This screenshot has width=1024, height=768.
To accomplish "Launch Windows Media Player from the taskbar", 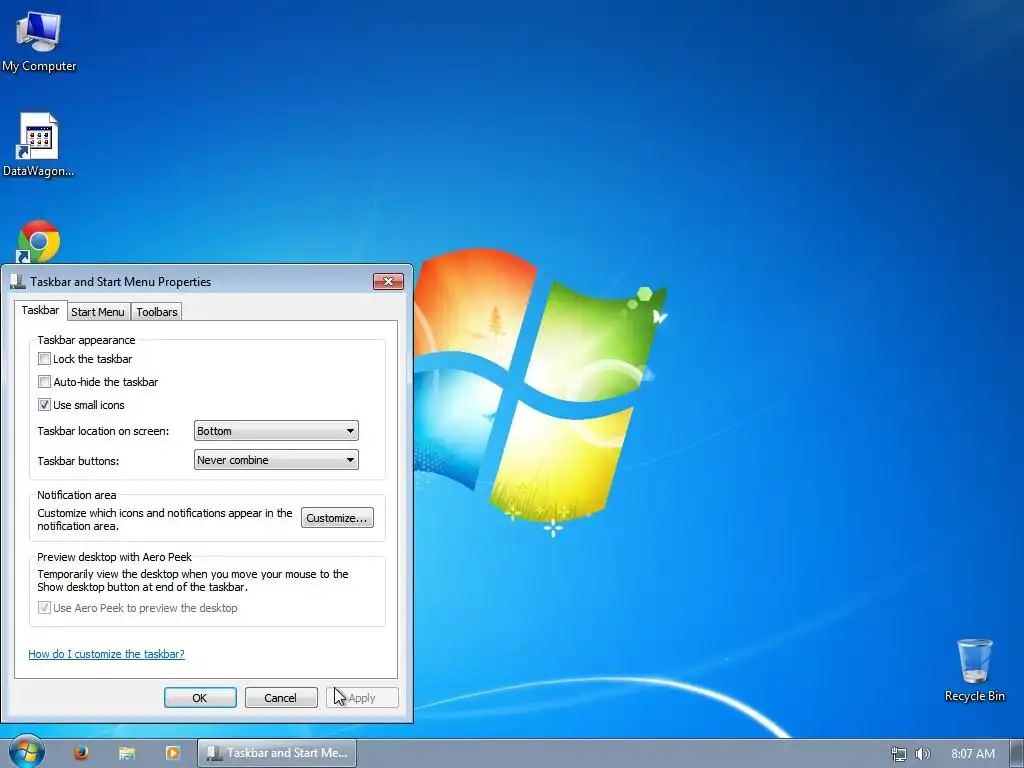I will pyautogui.click(x=172, y=753).
